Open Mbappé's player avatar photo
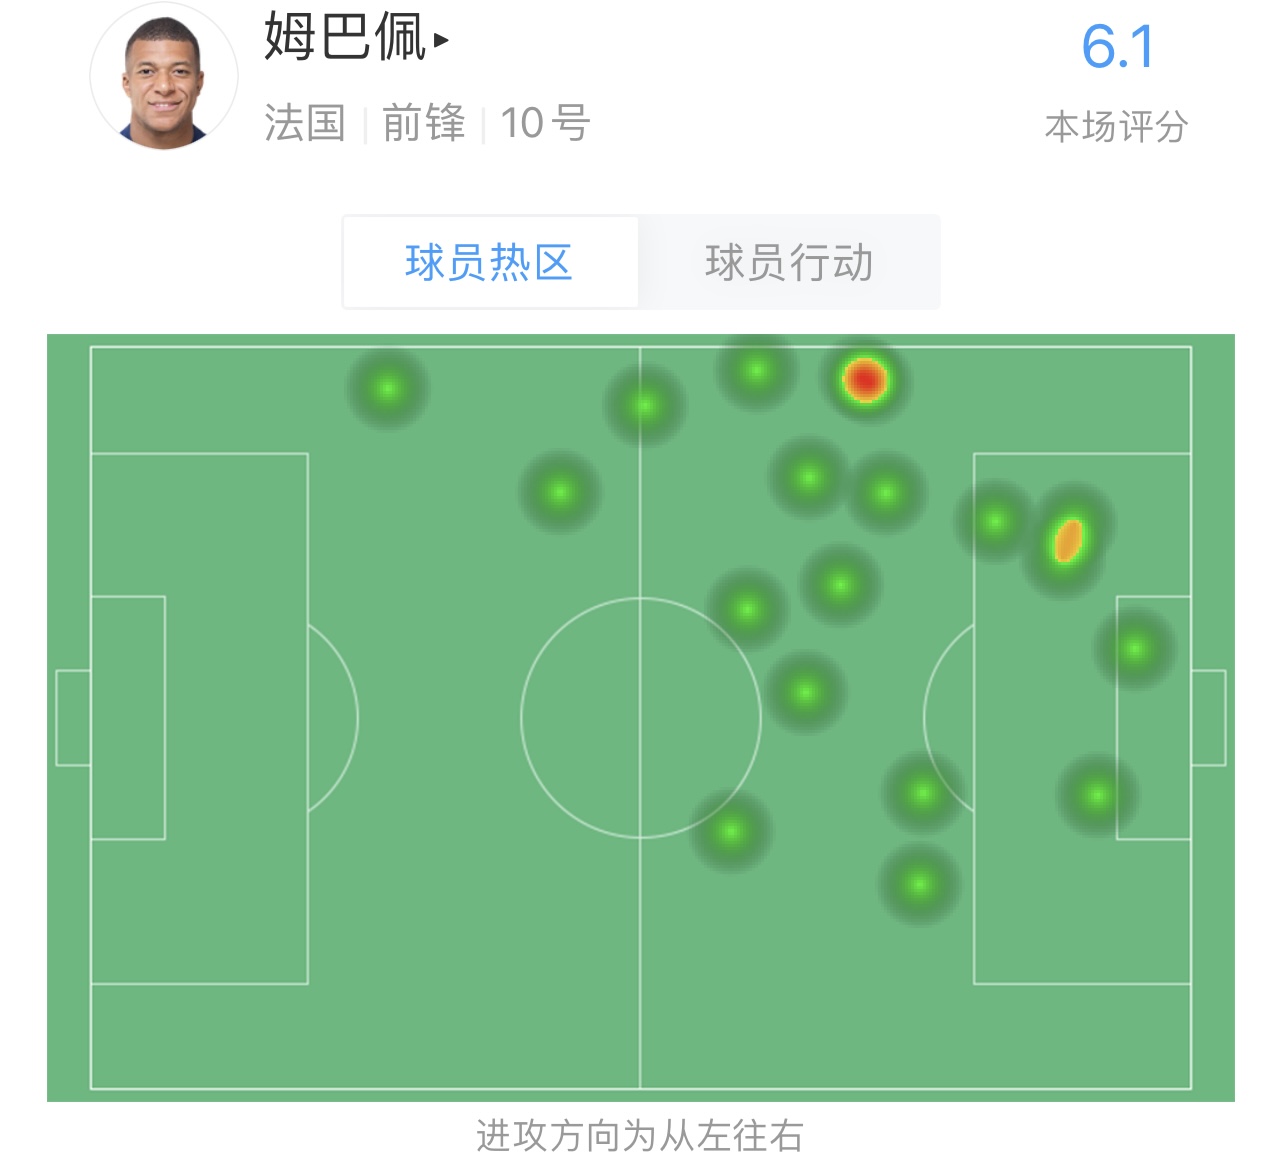The image size is (1283, 1162). 164,76
